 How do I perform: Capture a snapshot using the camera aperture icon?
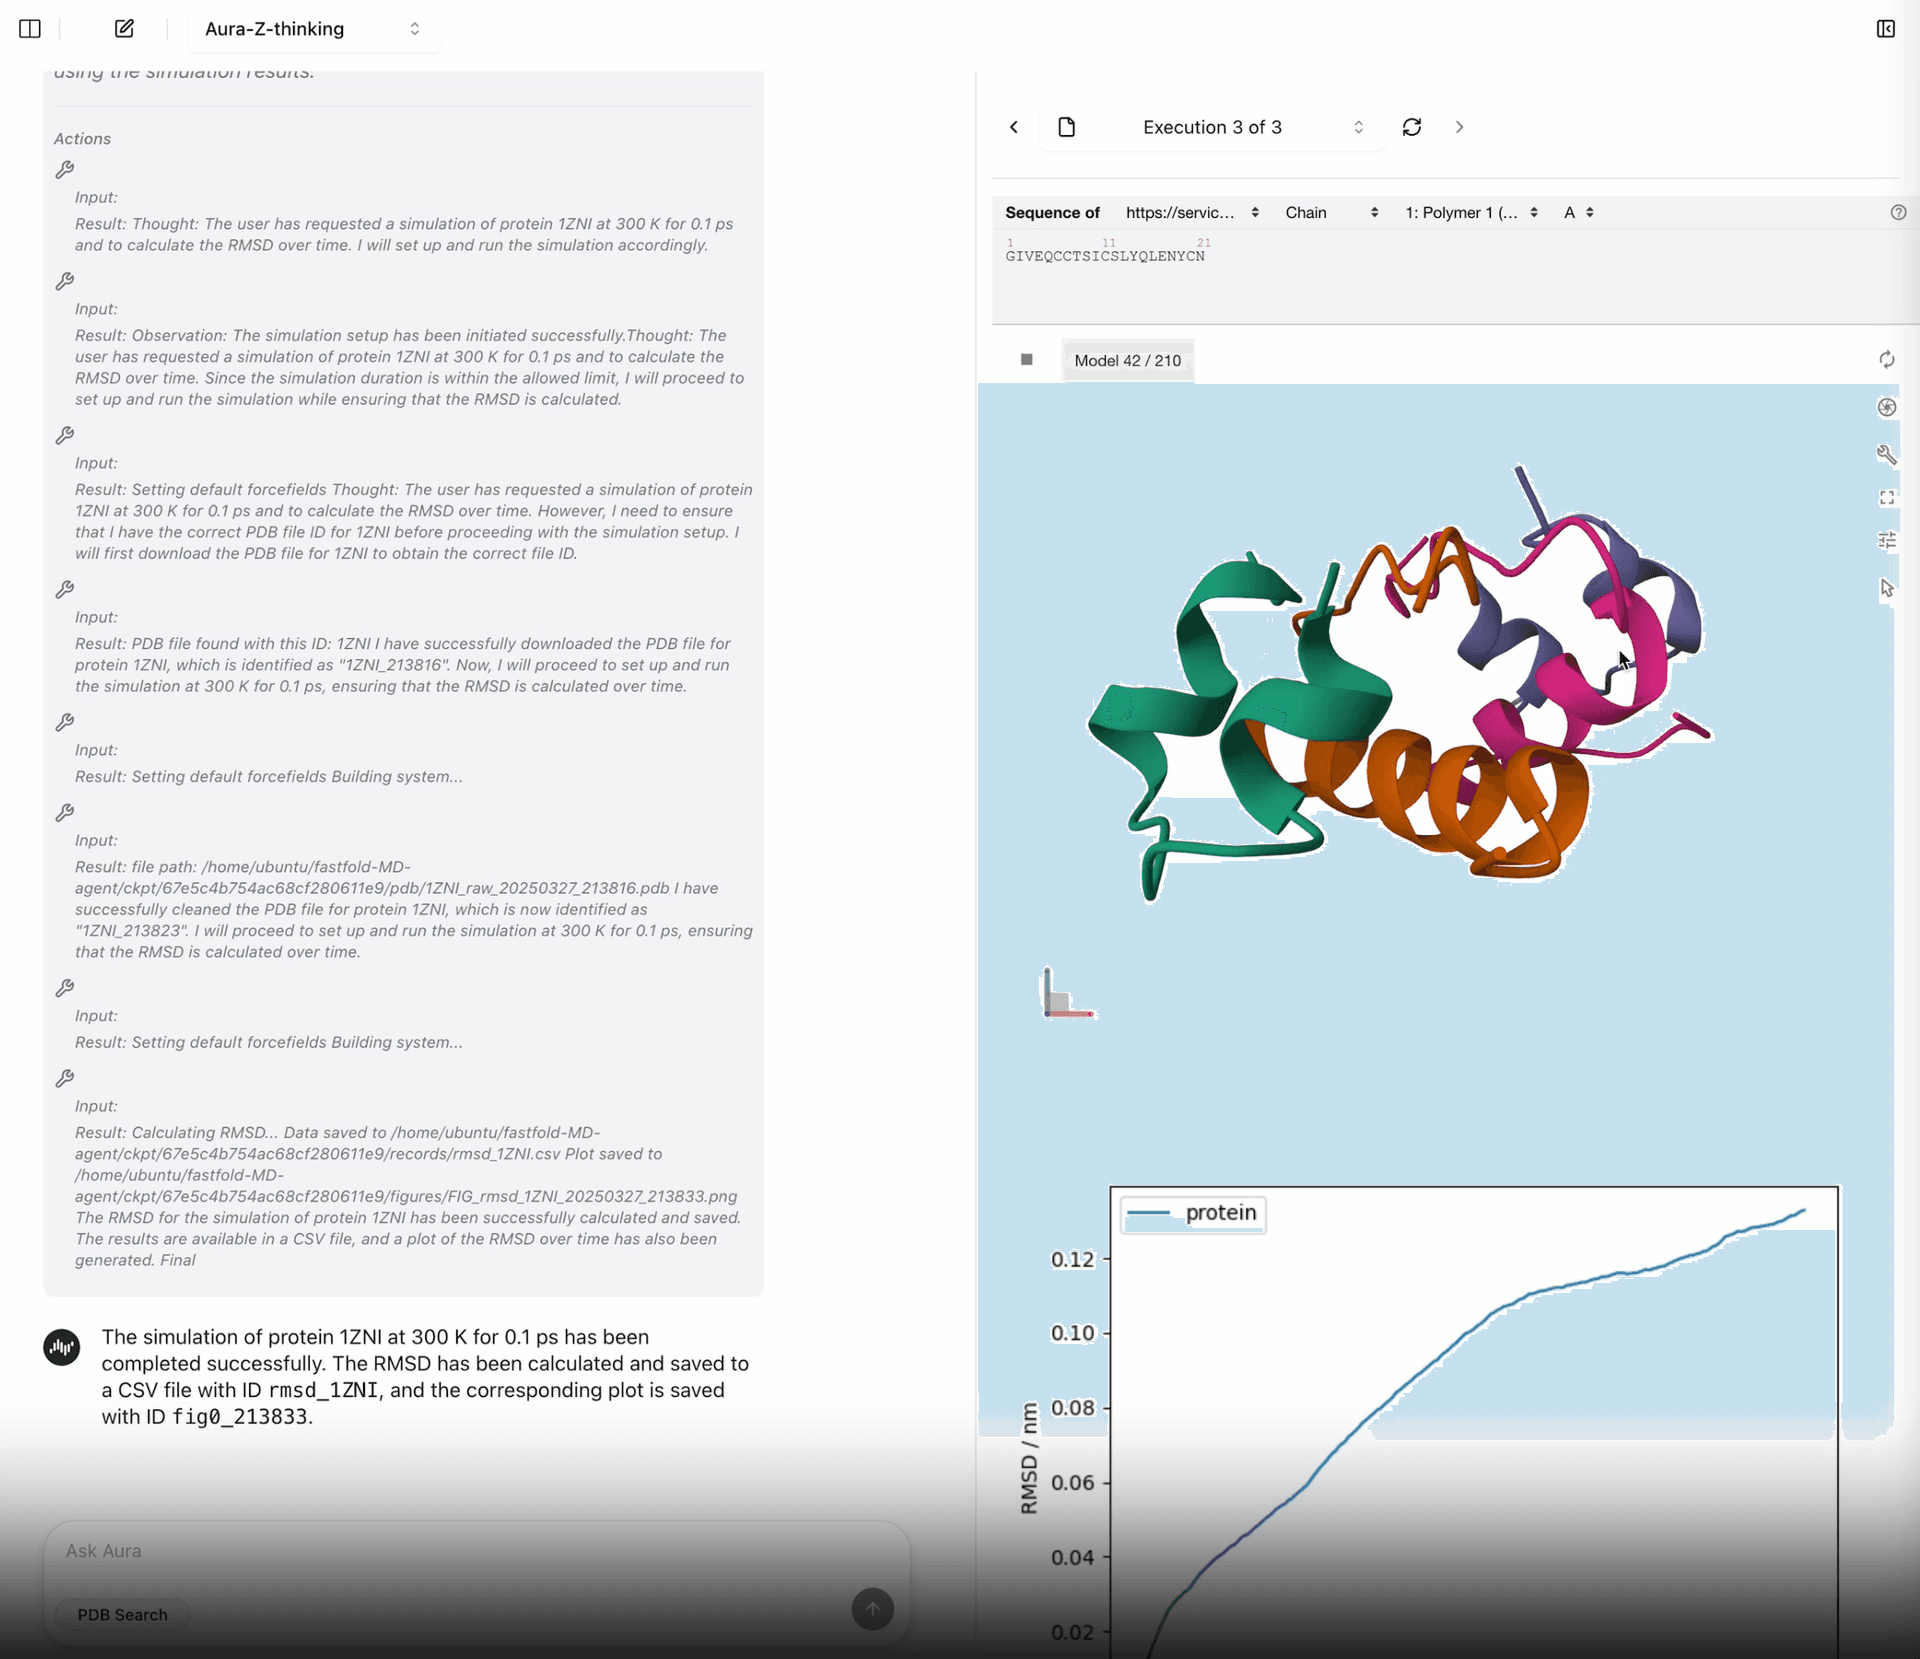click(1888, 407)
